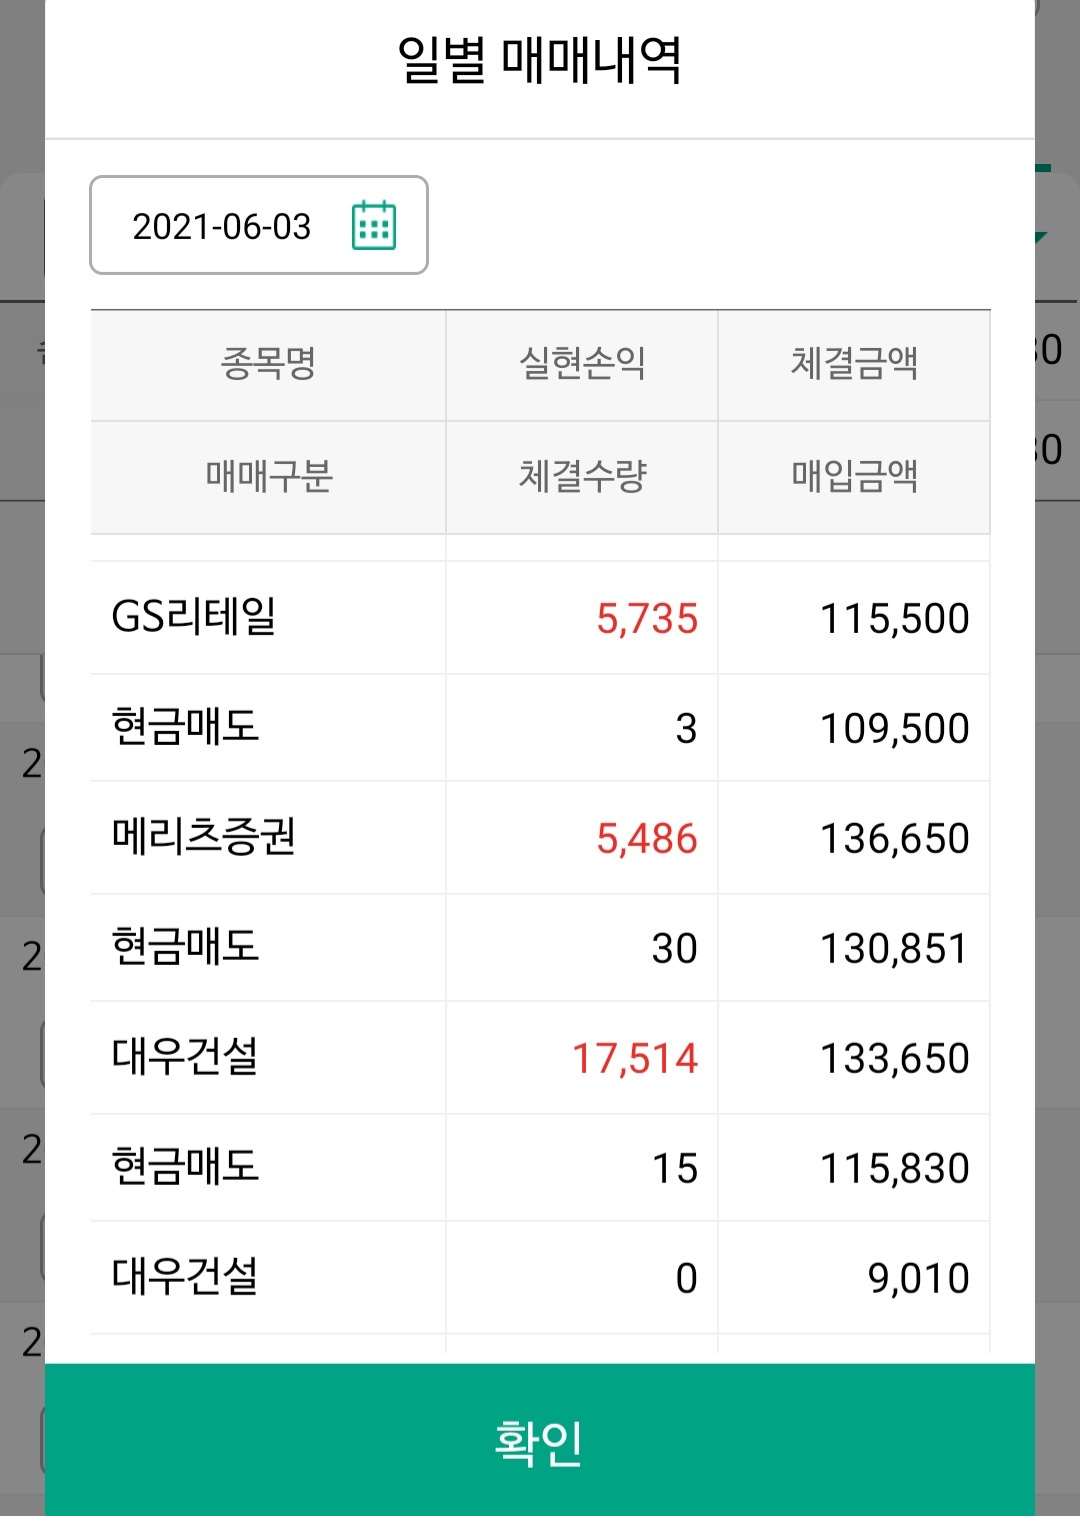Select executed amount 136,650
The height and width of the screenshot is (1516, 1080).
click(x=895, y=839)
